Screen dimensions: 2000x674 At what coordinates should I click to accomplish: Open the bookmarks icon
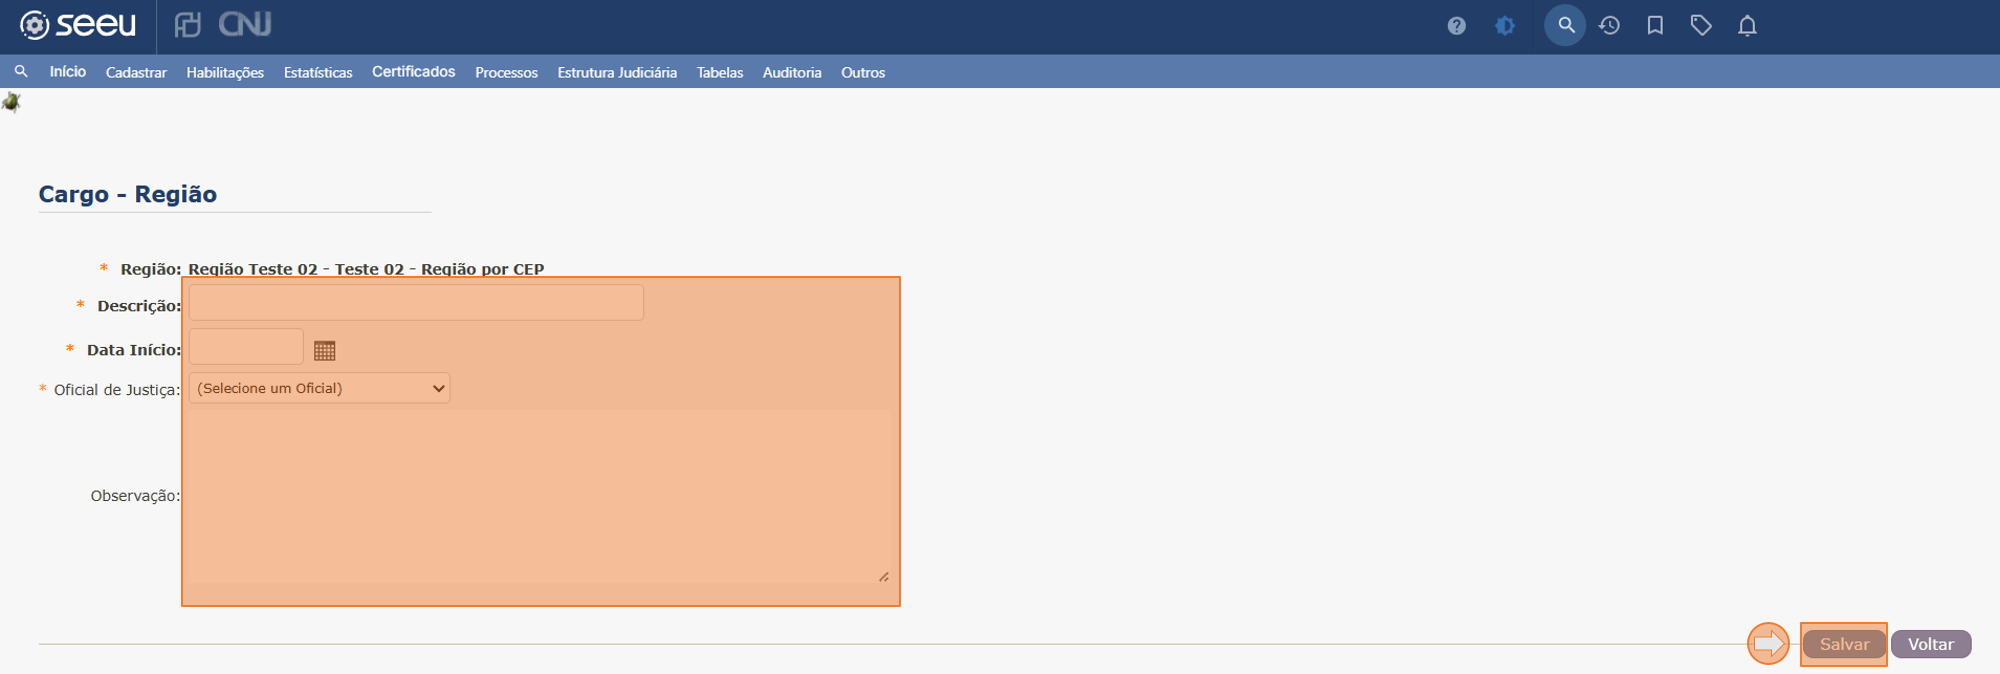tap(1655, 26)
